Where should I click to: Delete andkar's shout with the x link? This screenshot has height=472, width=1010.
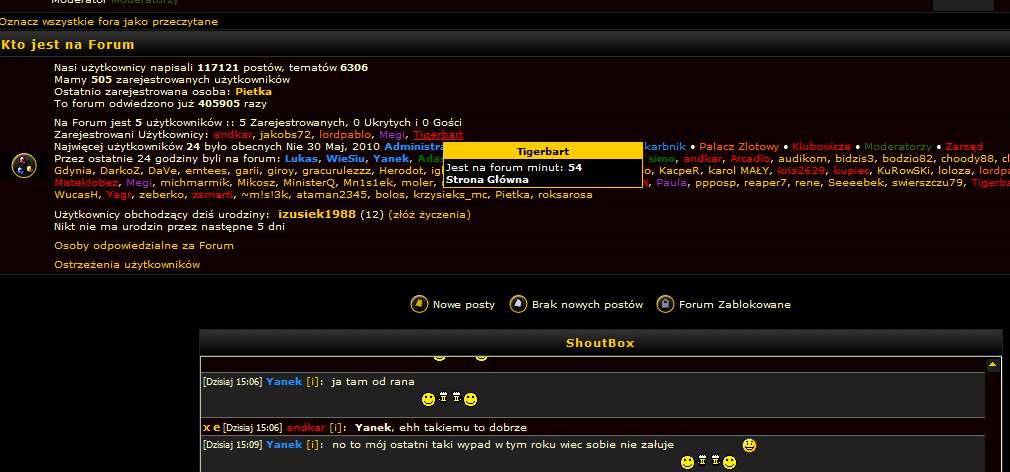tap(207, 428)
